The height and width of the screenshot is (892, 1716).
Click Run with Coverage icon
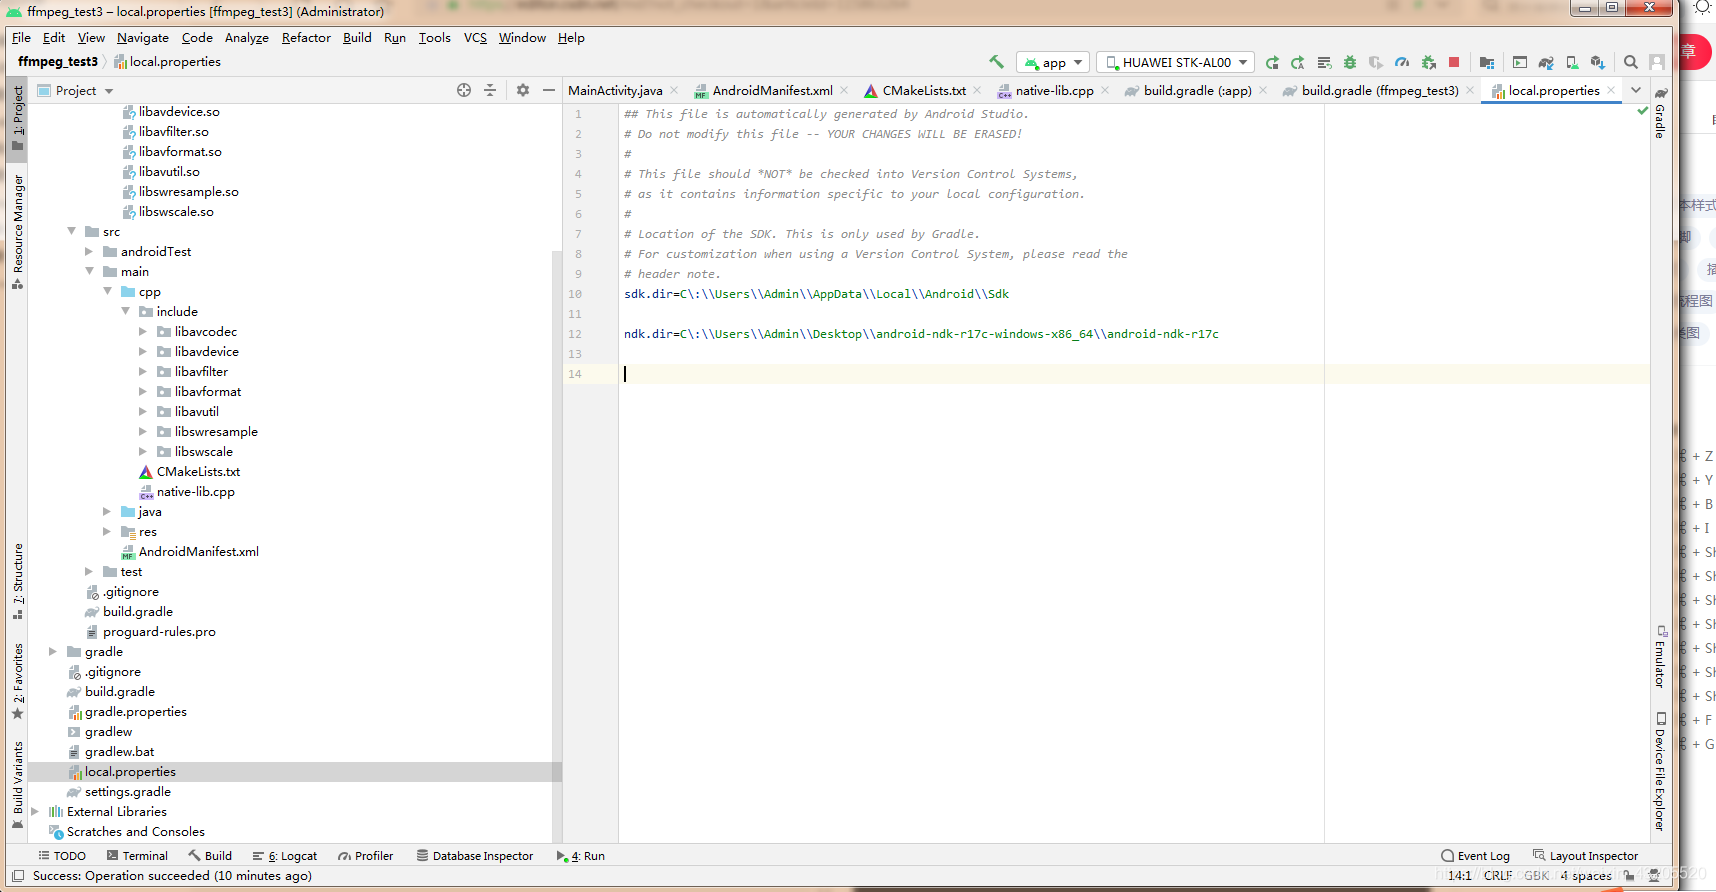[x=1376, y=62]
